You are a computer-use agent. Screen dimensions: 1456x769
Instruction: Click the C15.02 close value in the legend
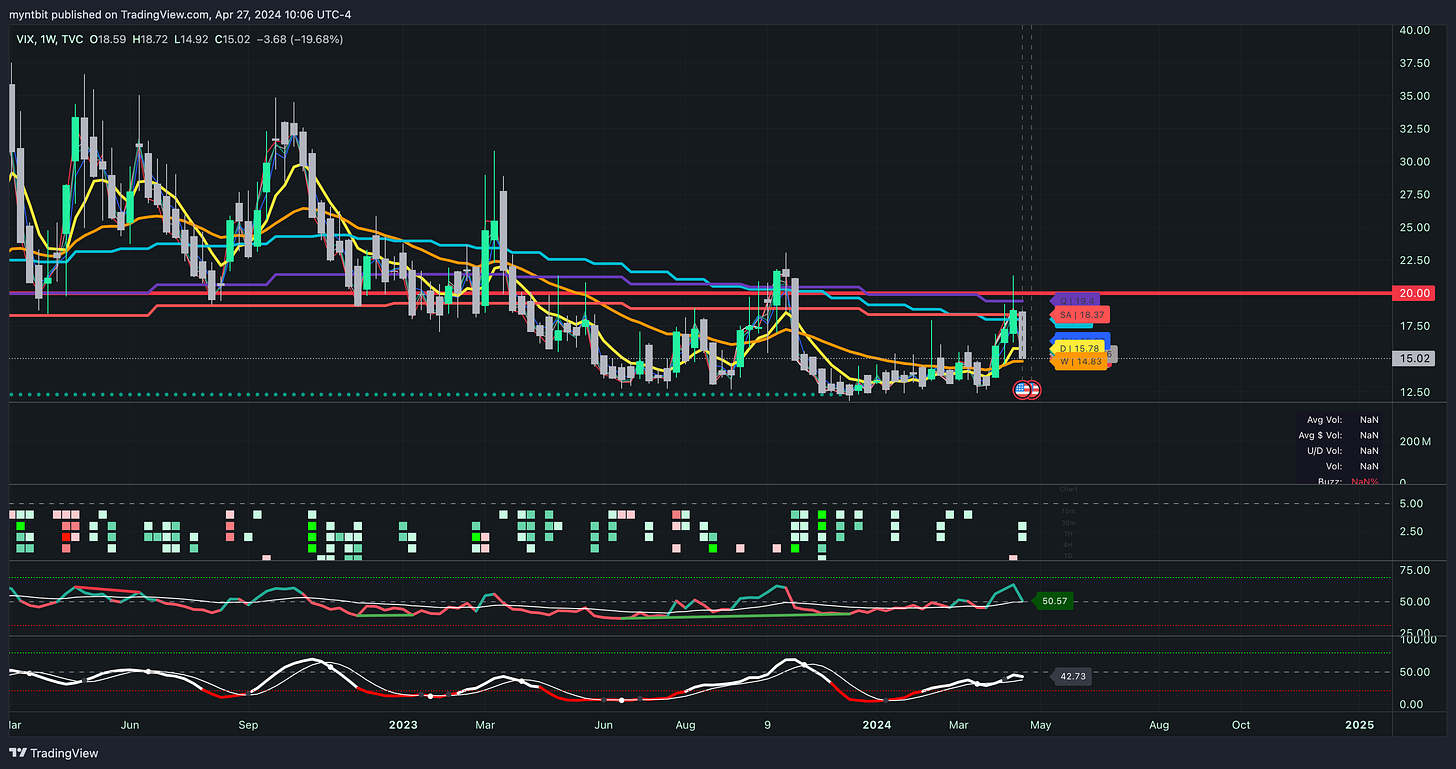[230, 39]
